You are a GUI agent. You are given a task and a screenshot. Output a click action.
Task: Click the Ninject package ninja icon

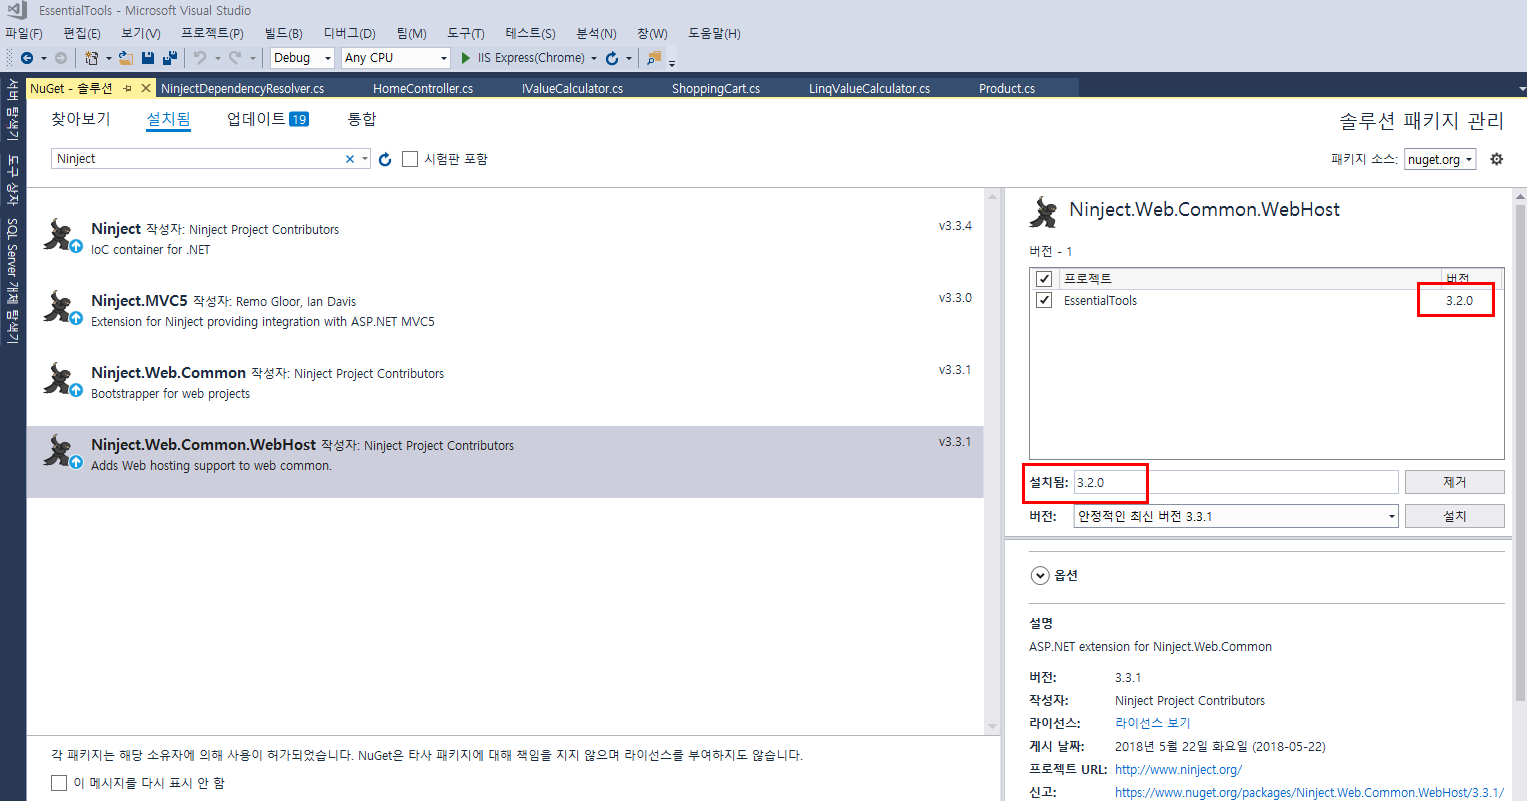(x=62, y=236)
